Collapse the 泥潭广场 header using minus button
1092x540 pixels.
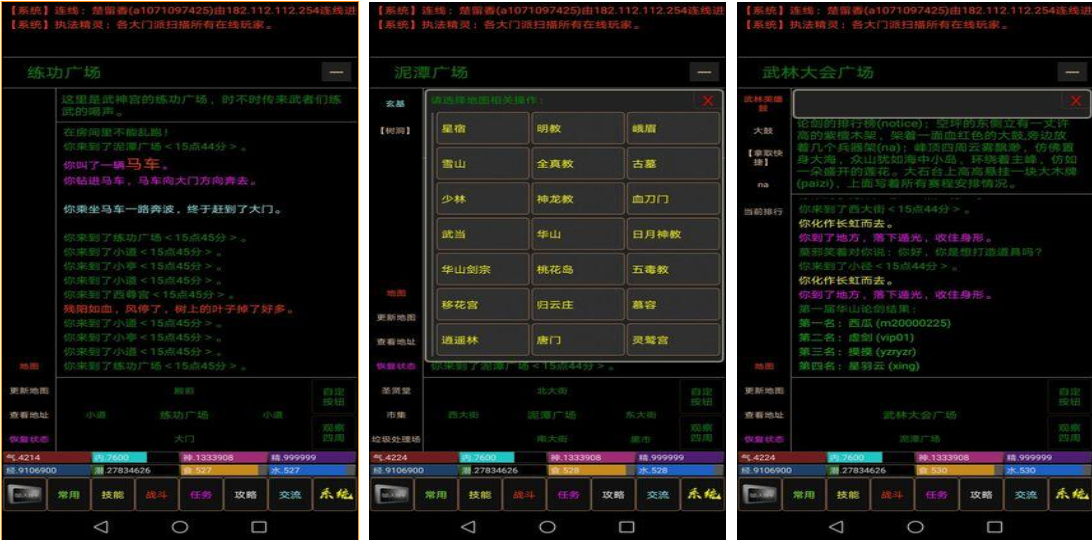tap(704, 72)
